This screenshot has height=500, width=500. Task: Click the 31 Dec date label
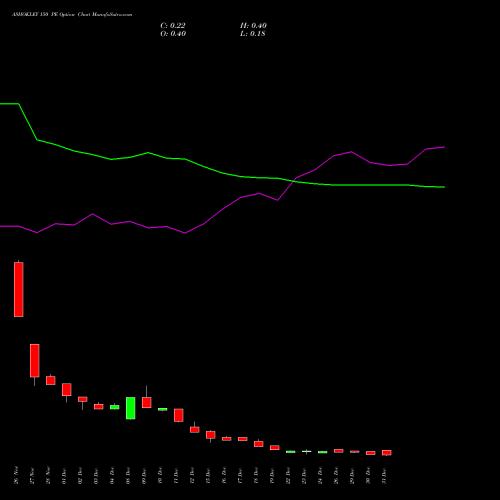[384, 476]
